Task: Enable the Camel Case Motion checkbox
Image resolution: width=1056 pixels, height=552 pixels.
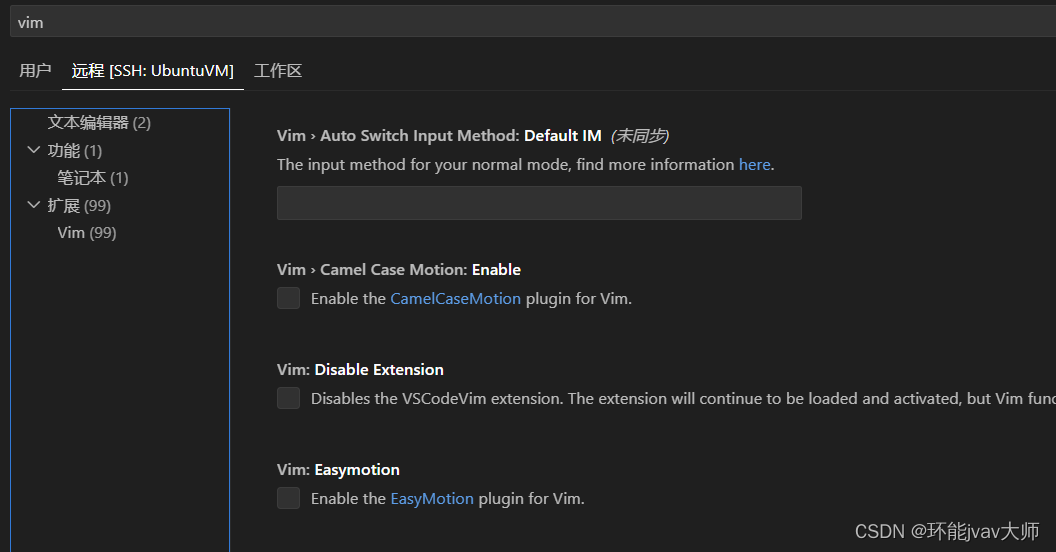Action: coord(288,298)
